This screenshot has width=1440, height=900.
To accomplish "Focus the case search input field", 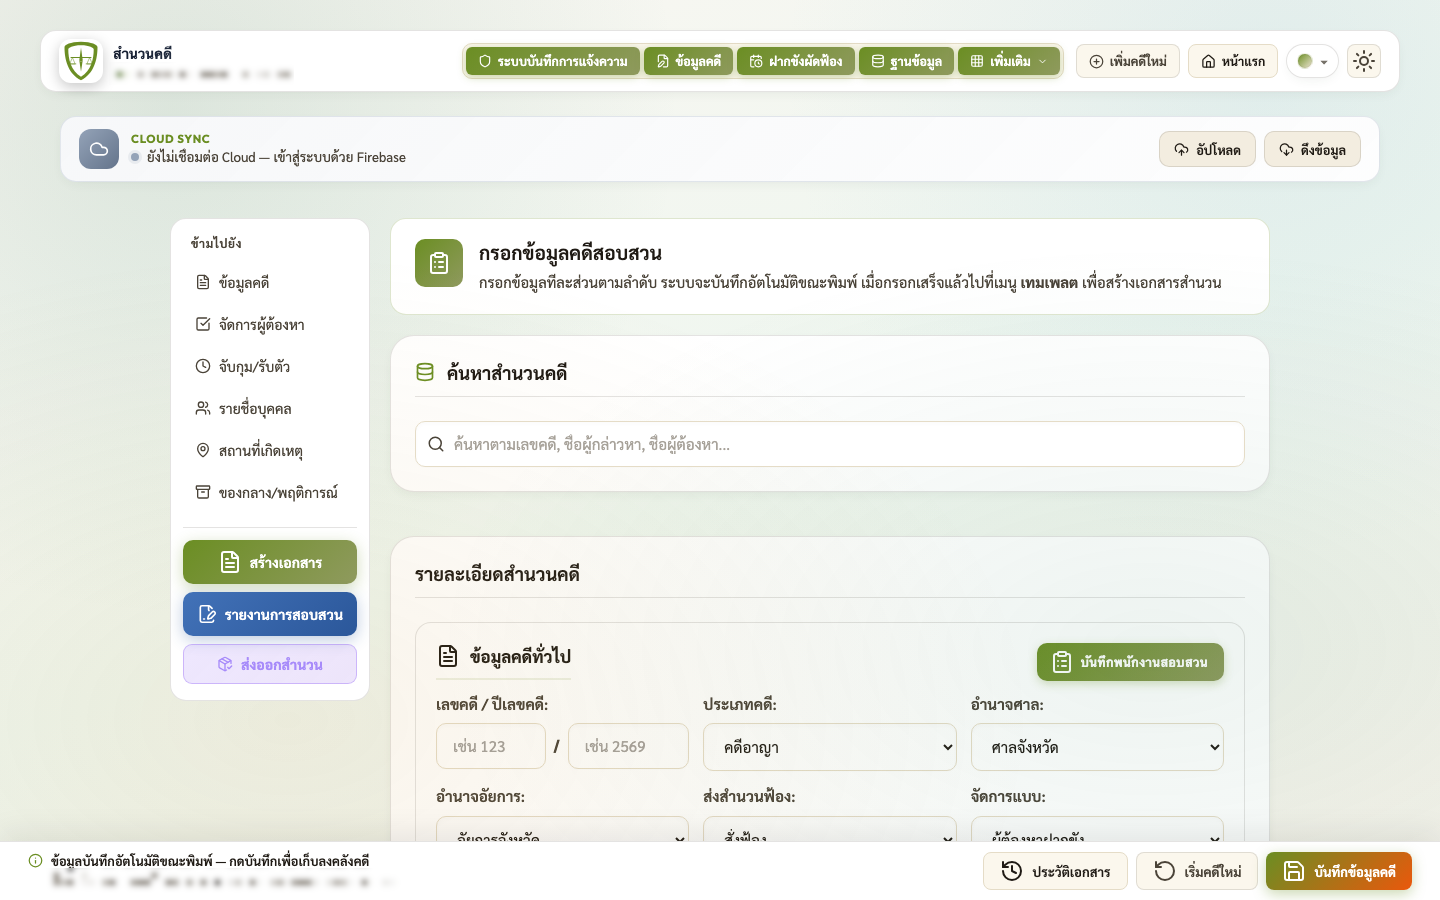I will click(x=830, y=444).
